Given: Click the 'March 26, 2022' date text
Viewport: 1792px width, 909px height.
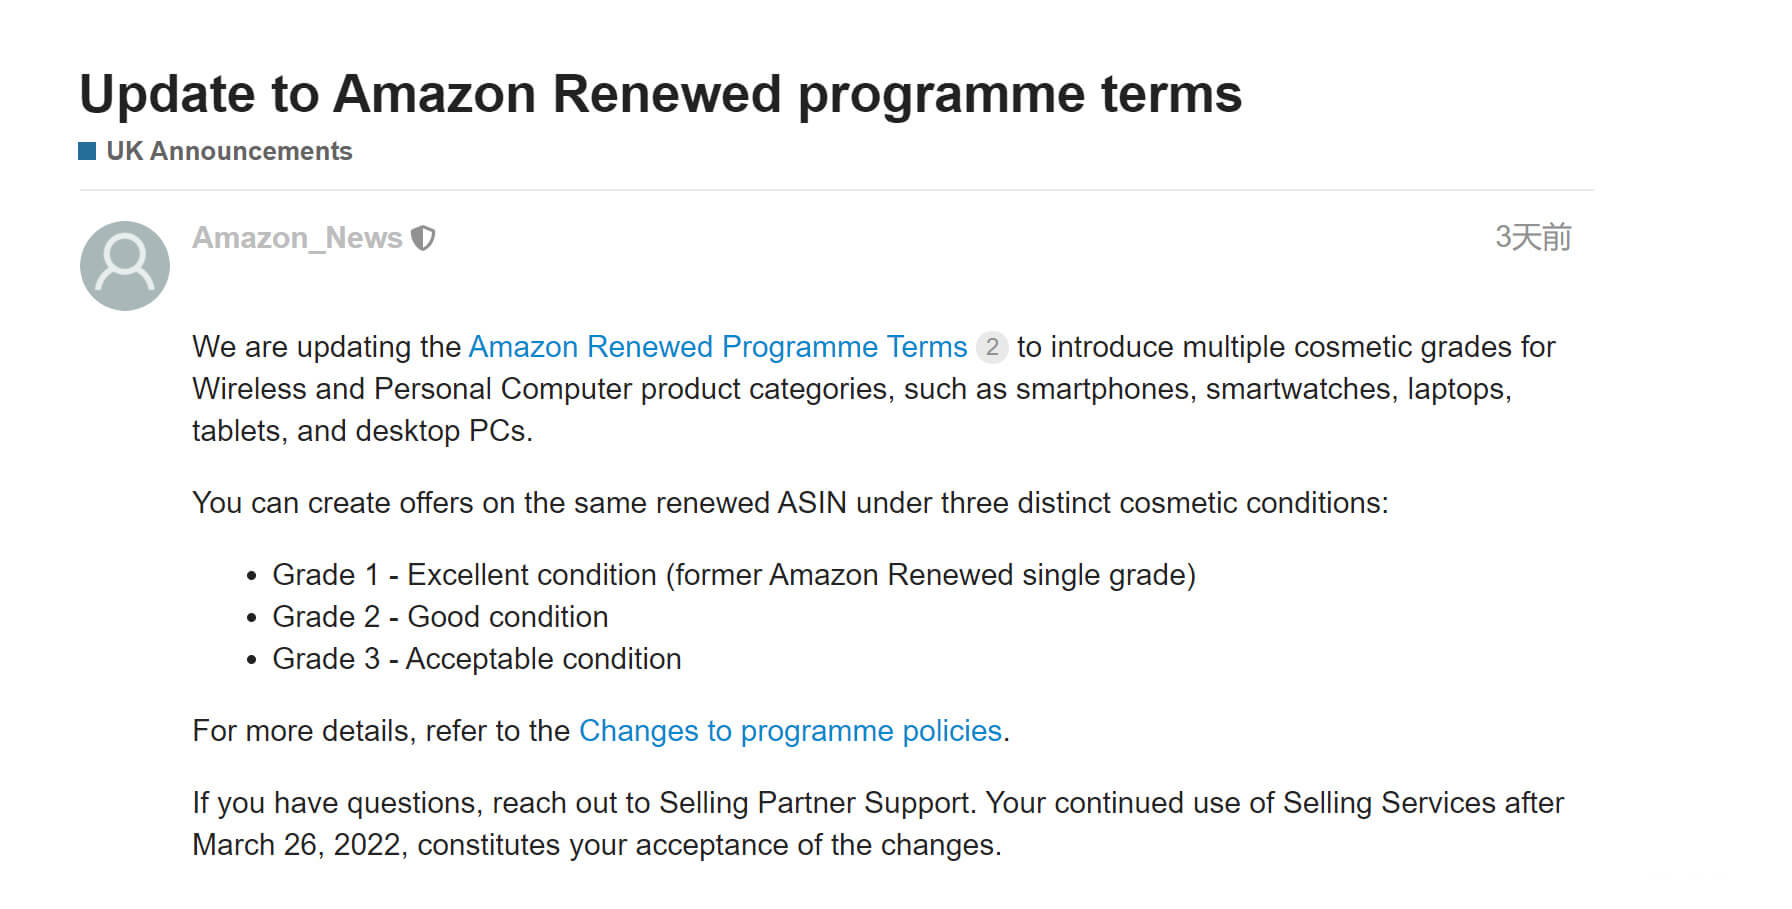Looking at the screenshot, I should point(298,845).
